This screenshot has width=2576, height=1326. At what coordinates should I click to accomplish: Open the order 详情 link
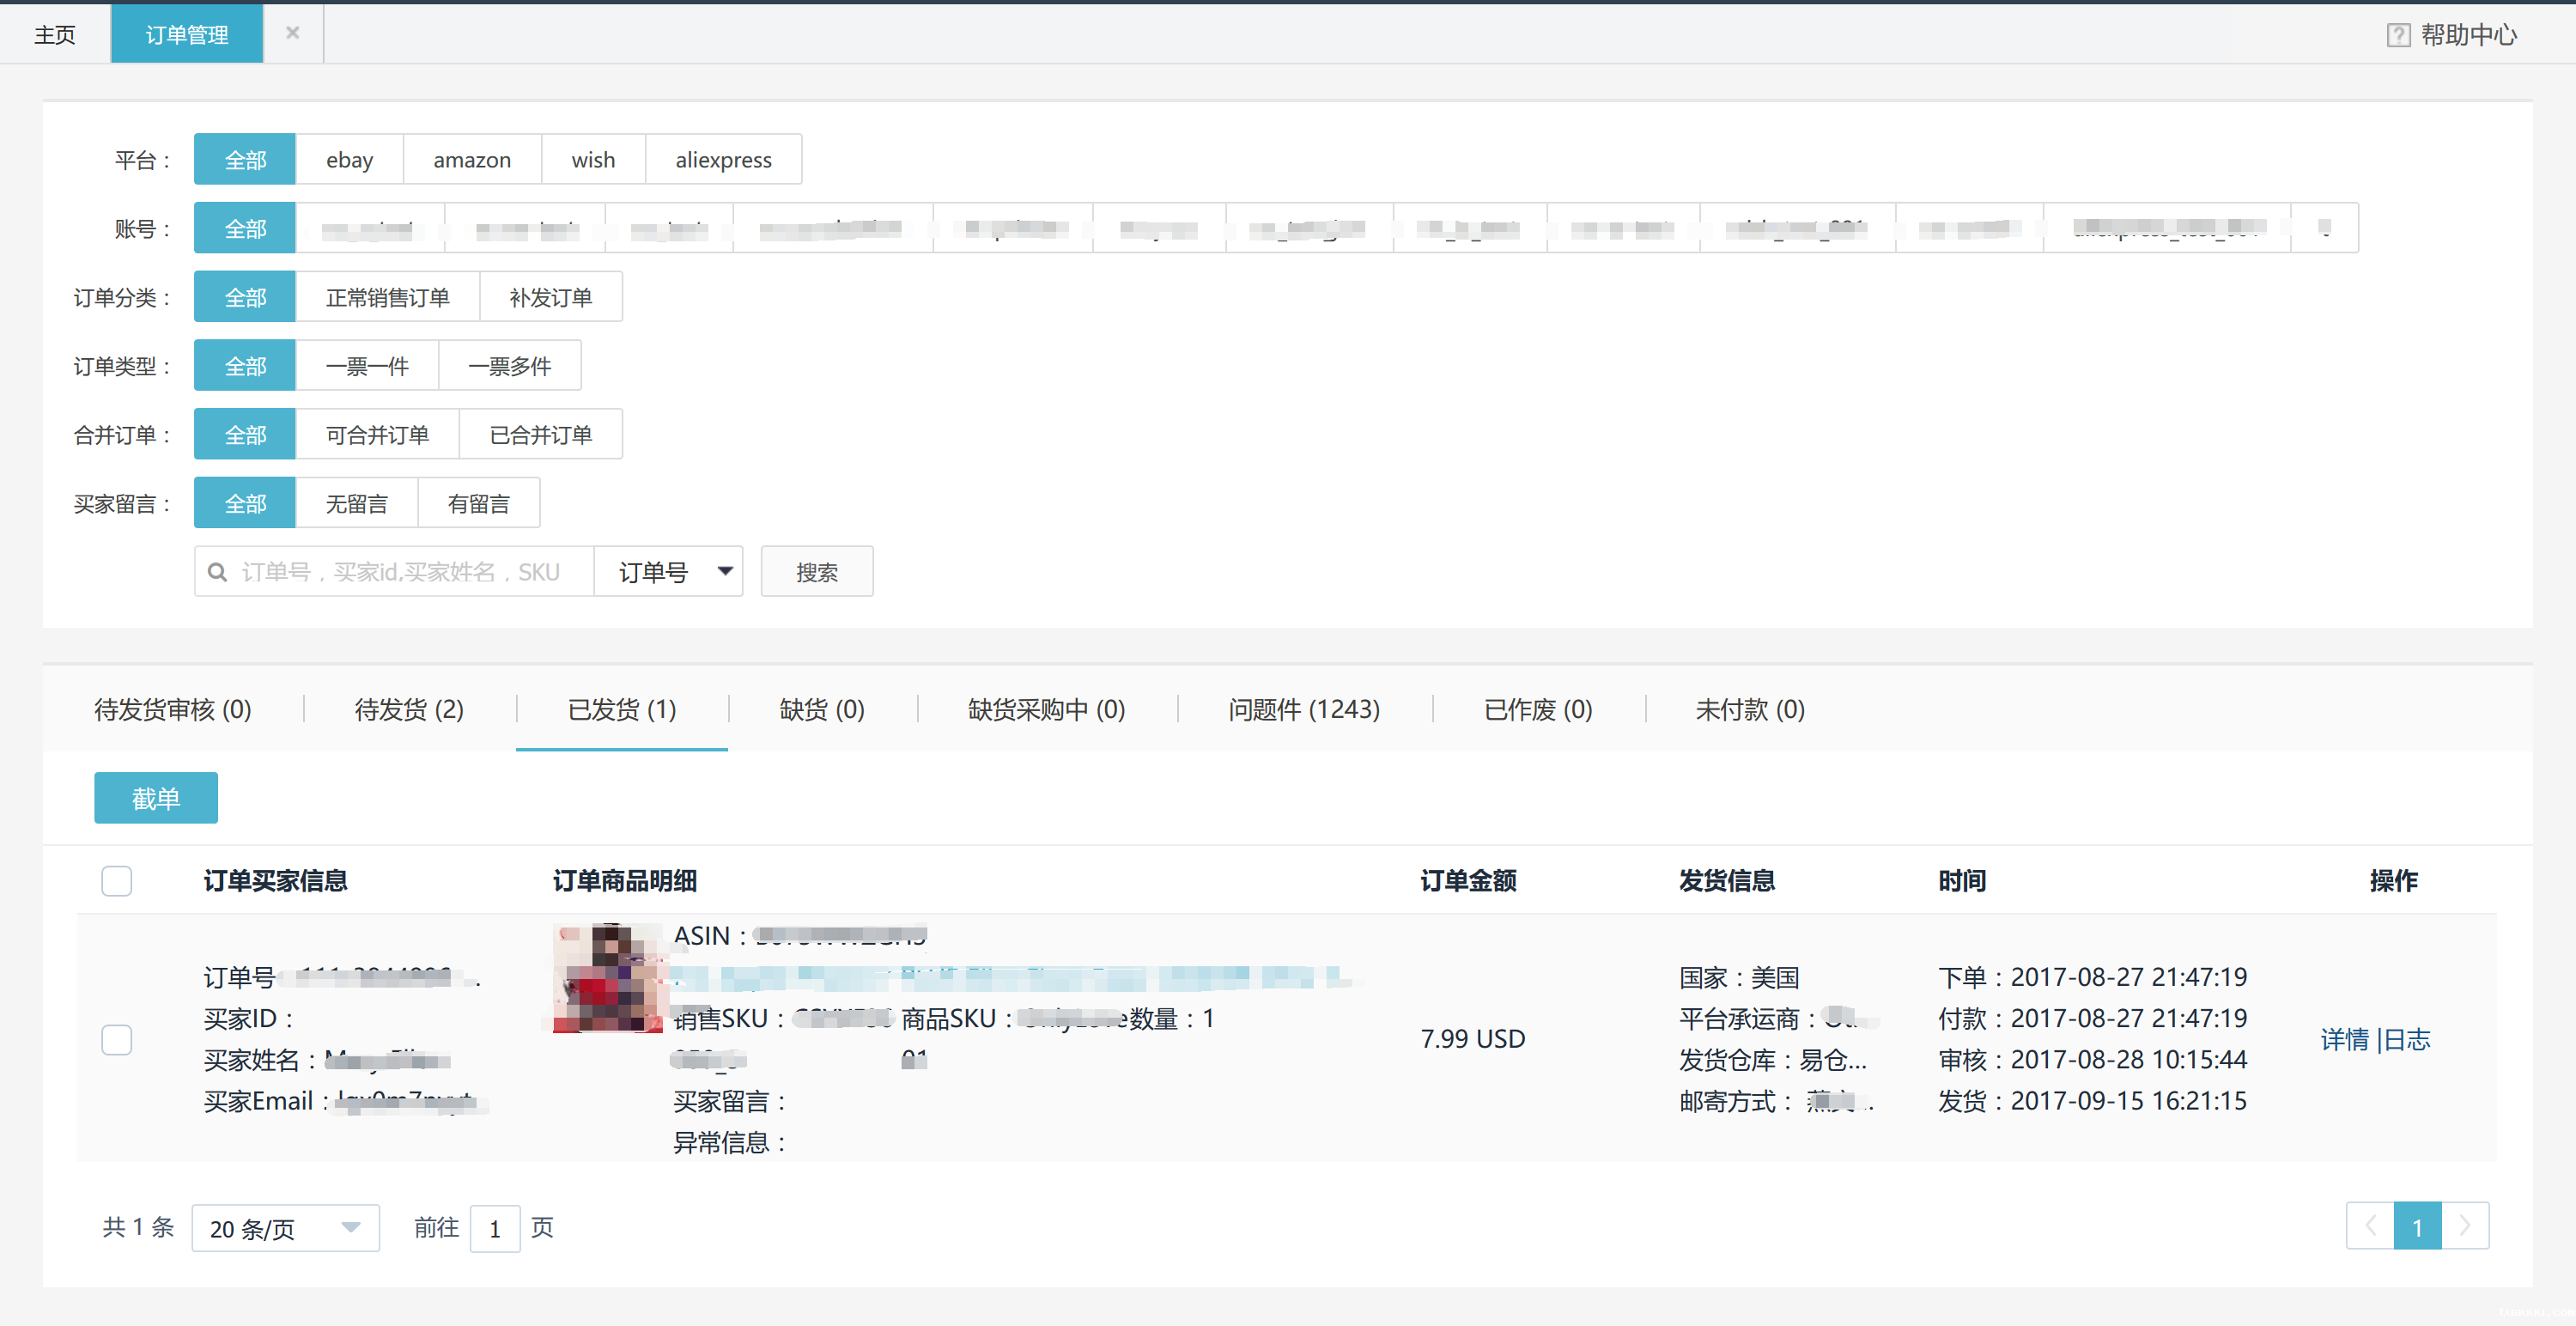2344,1040
